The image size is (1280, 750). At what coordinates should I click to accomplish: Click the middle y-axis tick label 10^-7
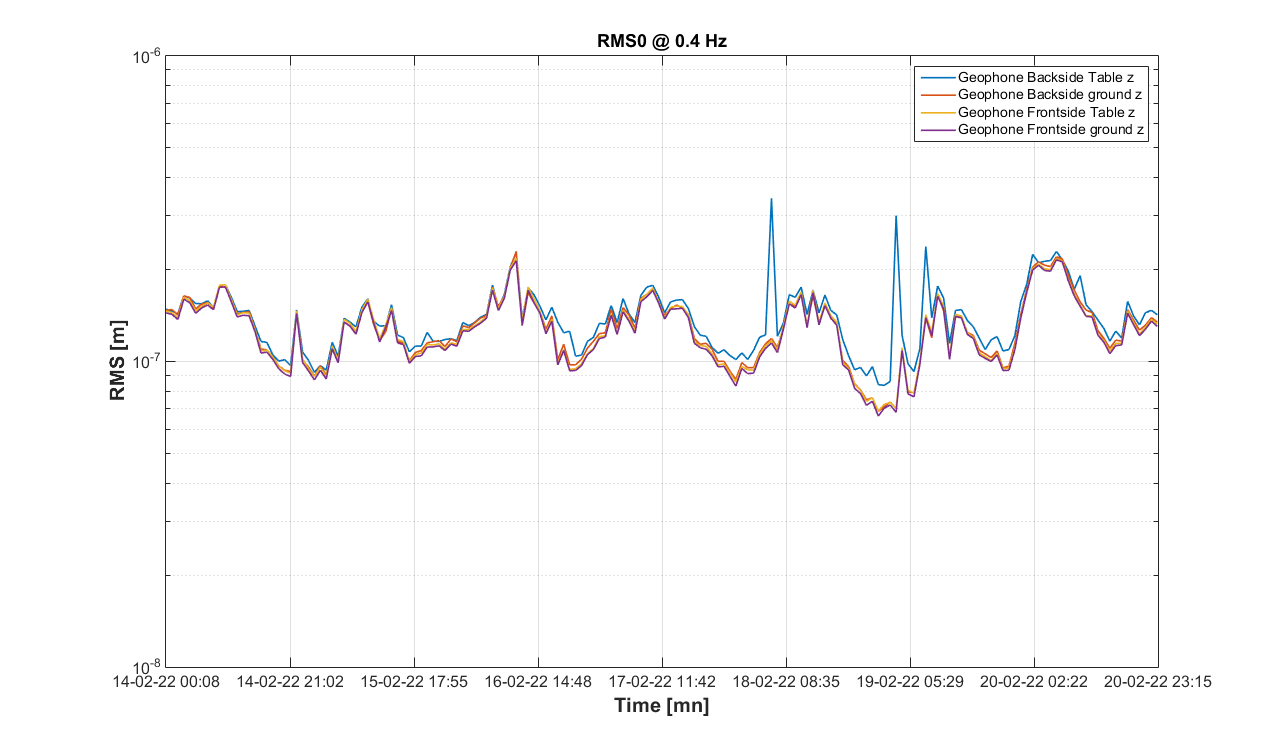(x=147, y=362)
